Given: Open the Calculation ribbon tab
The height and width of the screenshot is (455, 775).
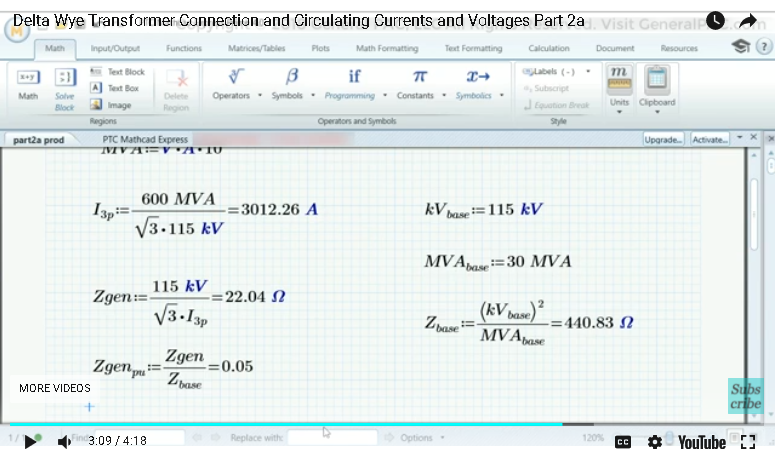Looking at the screenshot, I should tap(549, 48).
